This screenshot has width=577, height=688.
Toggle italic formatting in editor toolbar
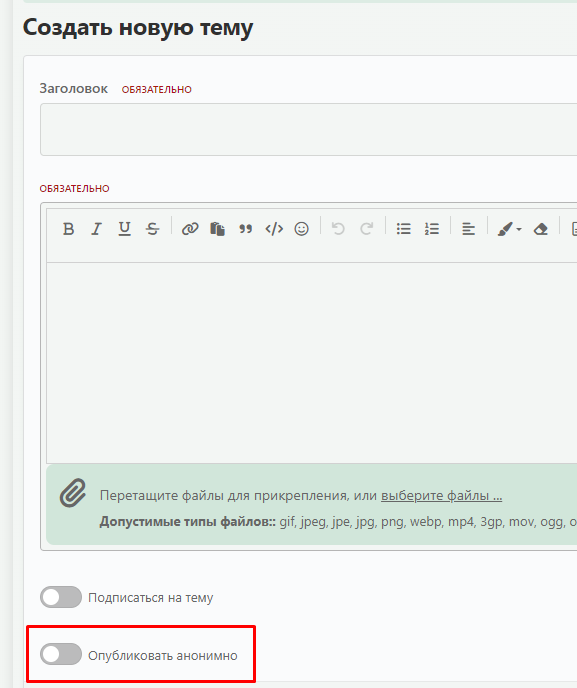(x=96, y=229)
